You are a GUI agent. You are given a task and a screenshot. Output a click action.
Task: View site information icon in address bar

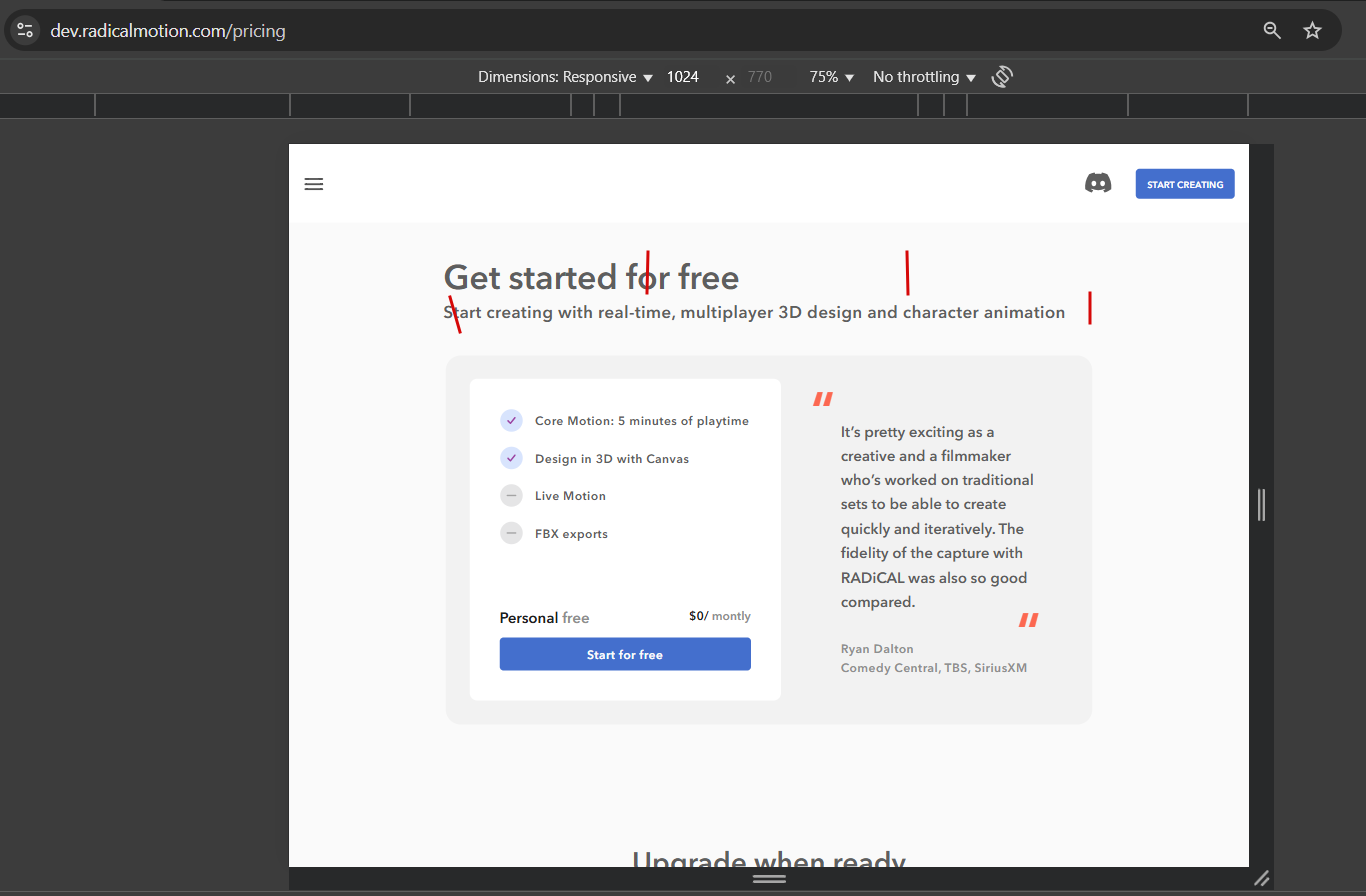coord(25,30)
